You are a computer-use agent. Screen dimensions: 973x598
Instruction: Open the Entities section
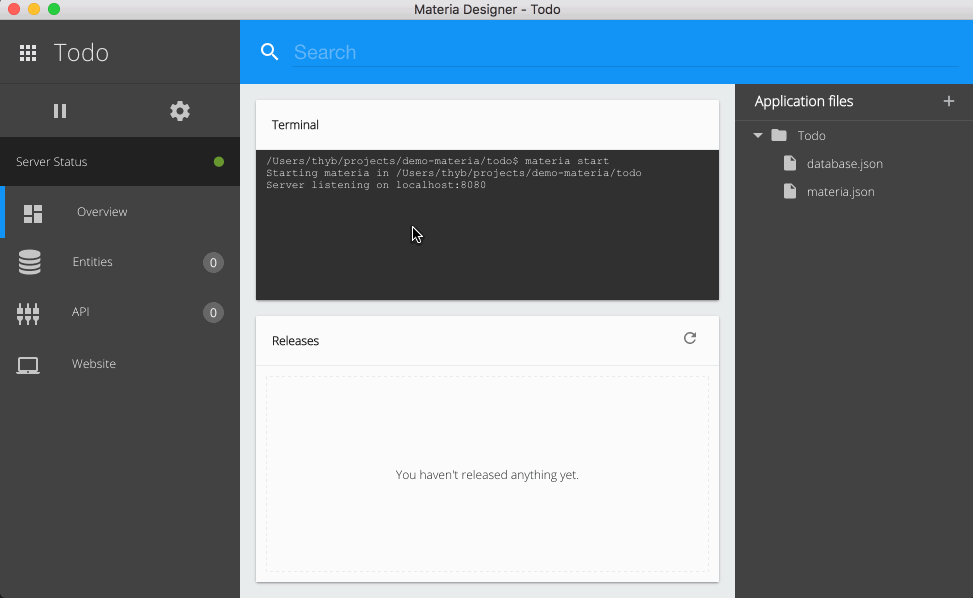coord(120,262)
